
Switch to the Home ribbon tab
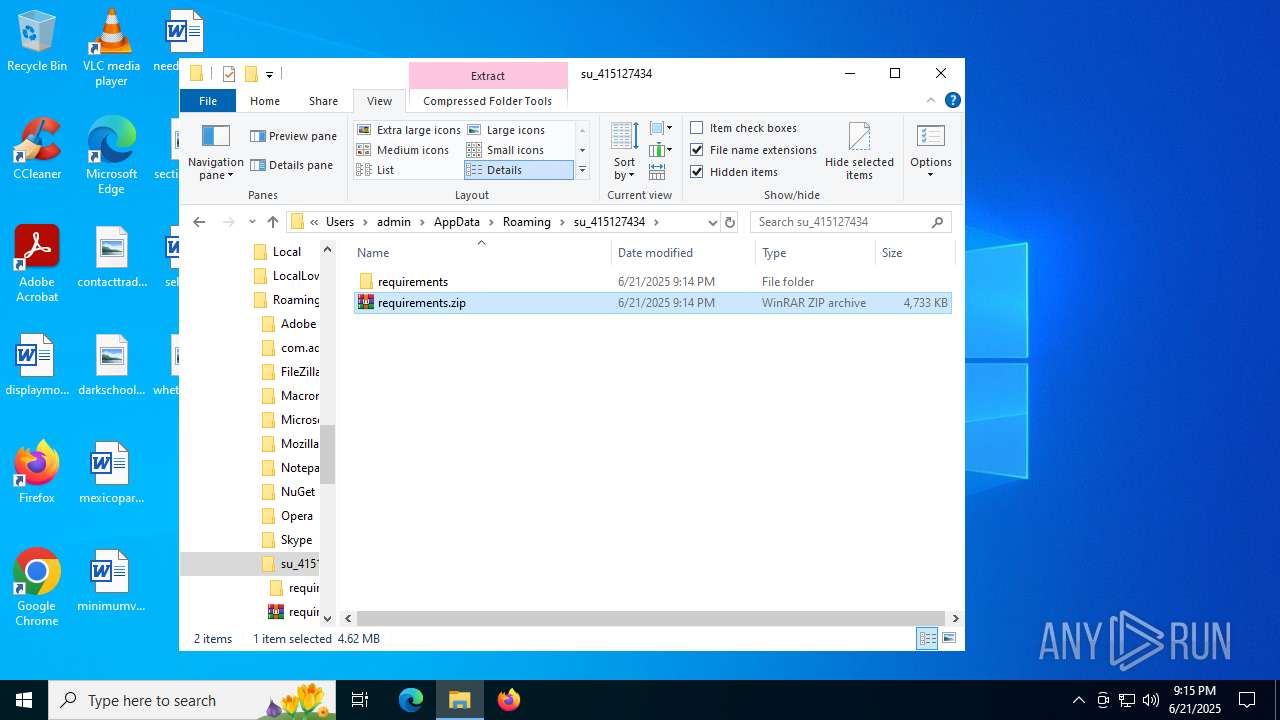pyautogui.click(x=265, y=101)
